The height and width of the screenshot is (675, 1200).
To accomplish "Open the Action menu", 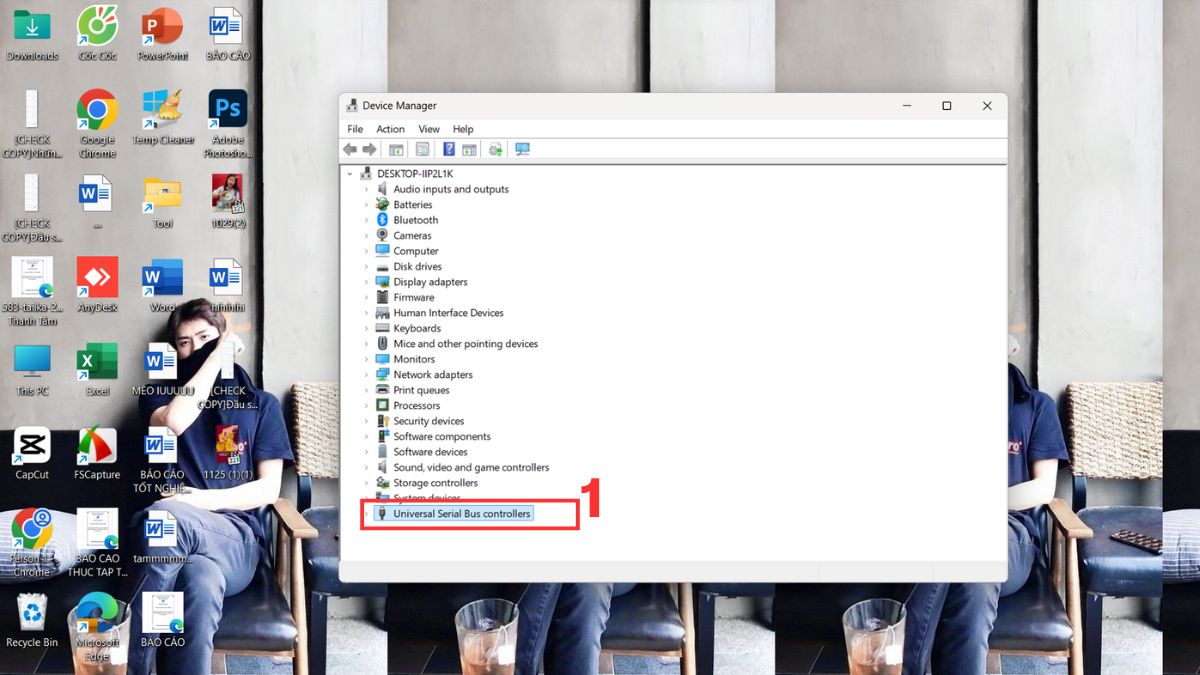I will (x=390, y=128).
